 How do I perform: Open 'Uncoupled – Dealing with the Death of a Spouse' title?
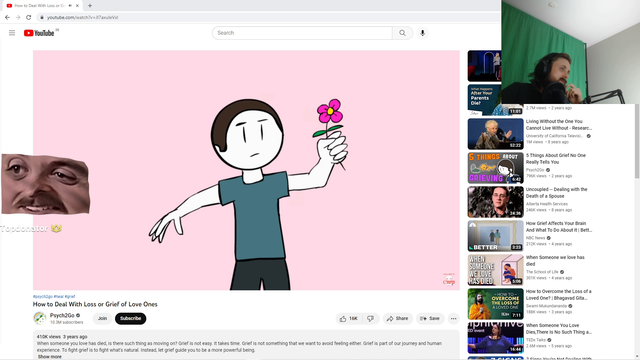(x=556, y=192)
